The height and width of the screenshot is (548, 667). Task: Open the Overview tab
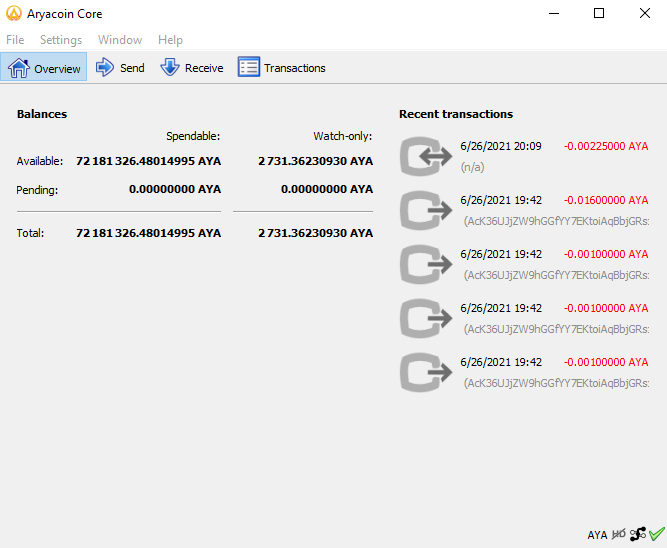(43, 67)
